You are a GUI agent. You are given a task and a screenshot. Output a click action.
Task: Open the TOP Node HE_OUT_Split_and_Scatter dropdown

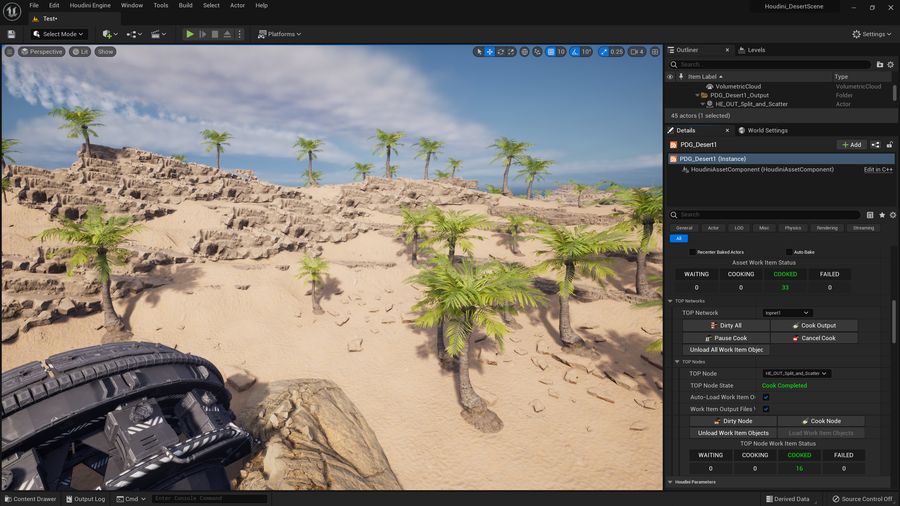coord(797,373)
